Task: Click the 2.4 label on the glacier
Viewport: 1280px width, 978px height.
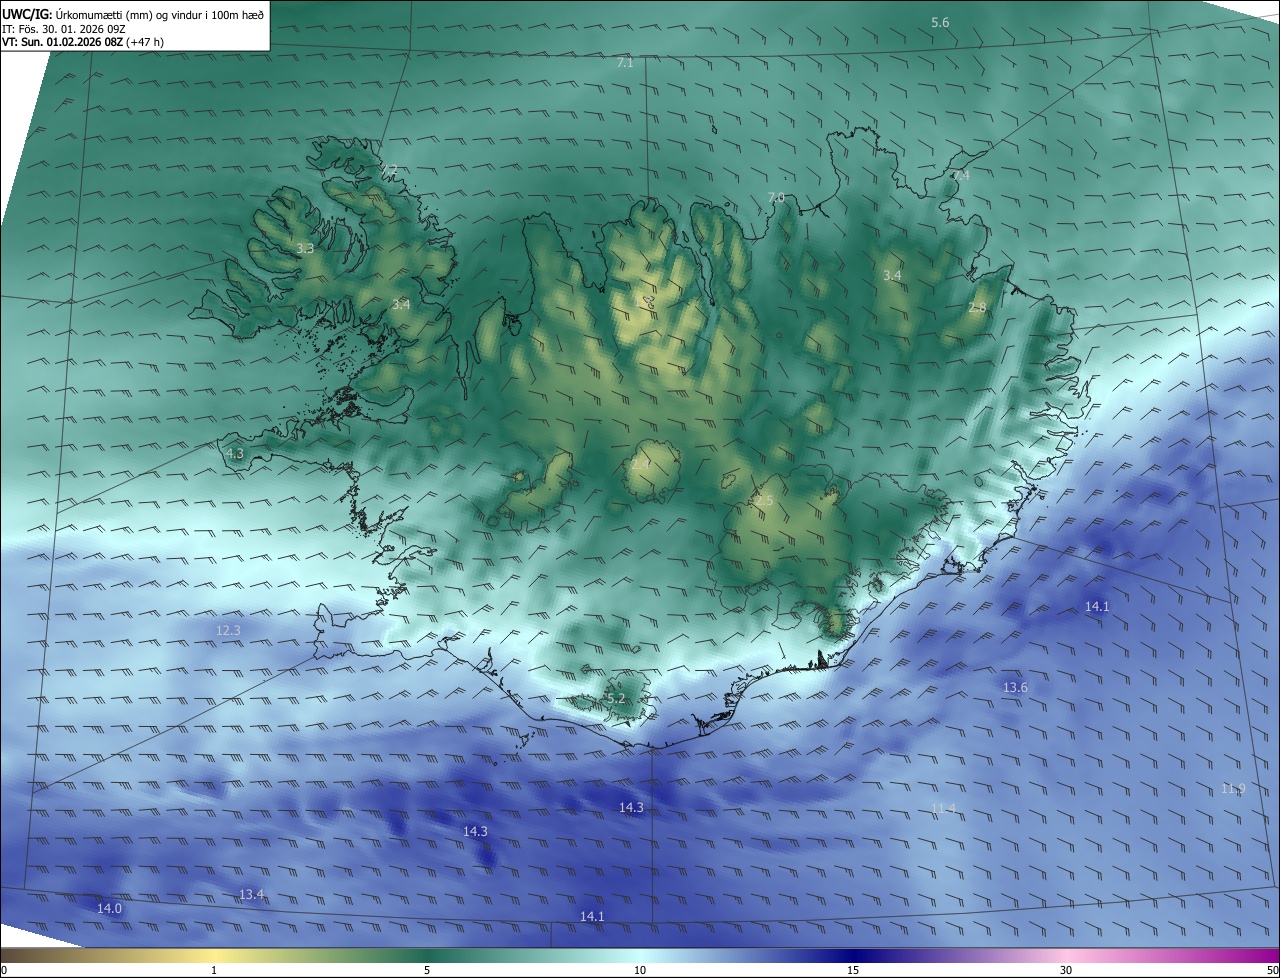Action: tap(640, 464)
